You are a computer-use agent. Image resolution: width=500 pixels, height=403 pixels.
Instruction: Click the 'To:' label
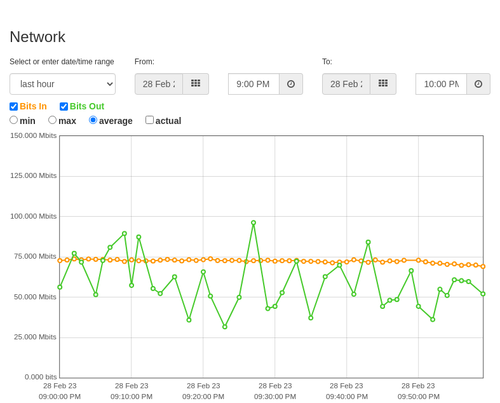(x=327, y=62)
